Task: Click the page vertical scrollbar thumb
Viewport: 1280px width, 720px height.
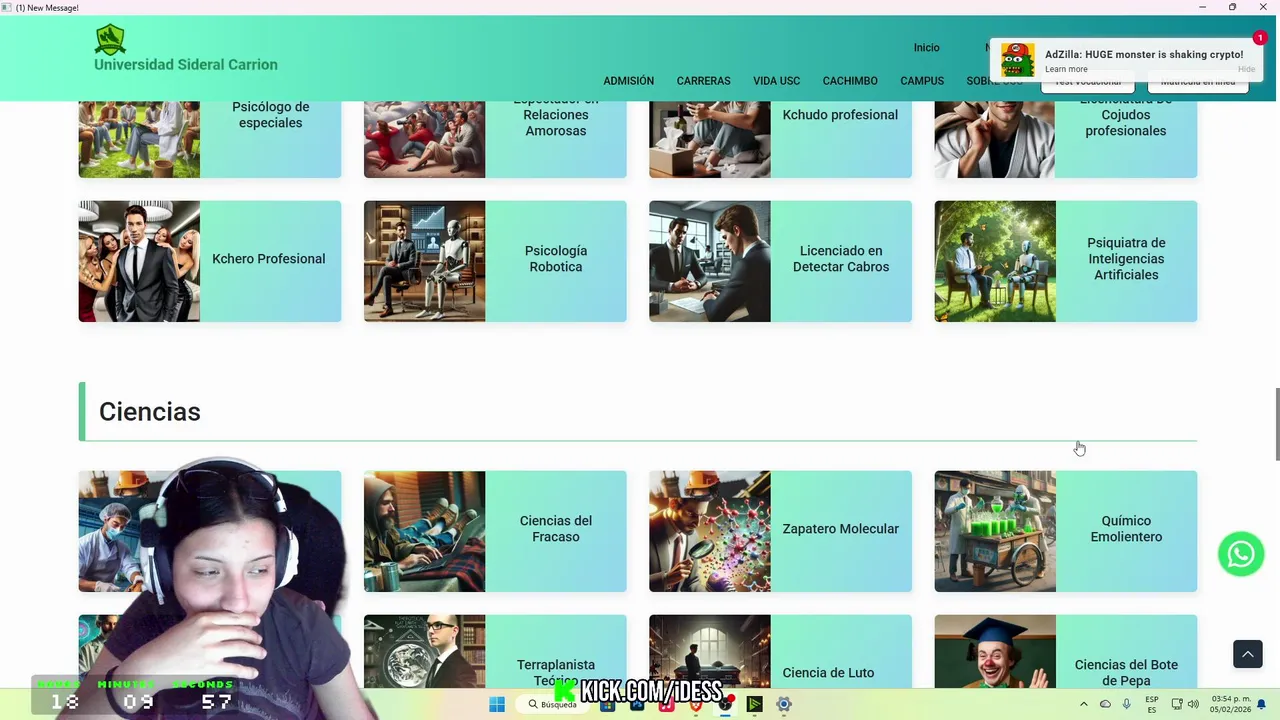Action: (1276, 424)
